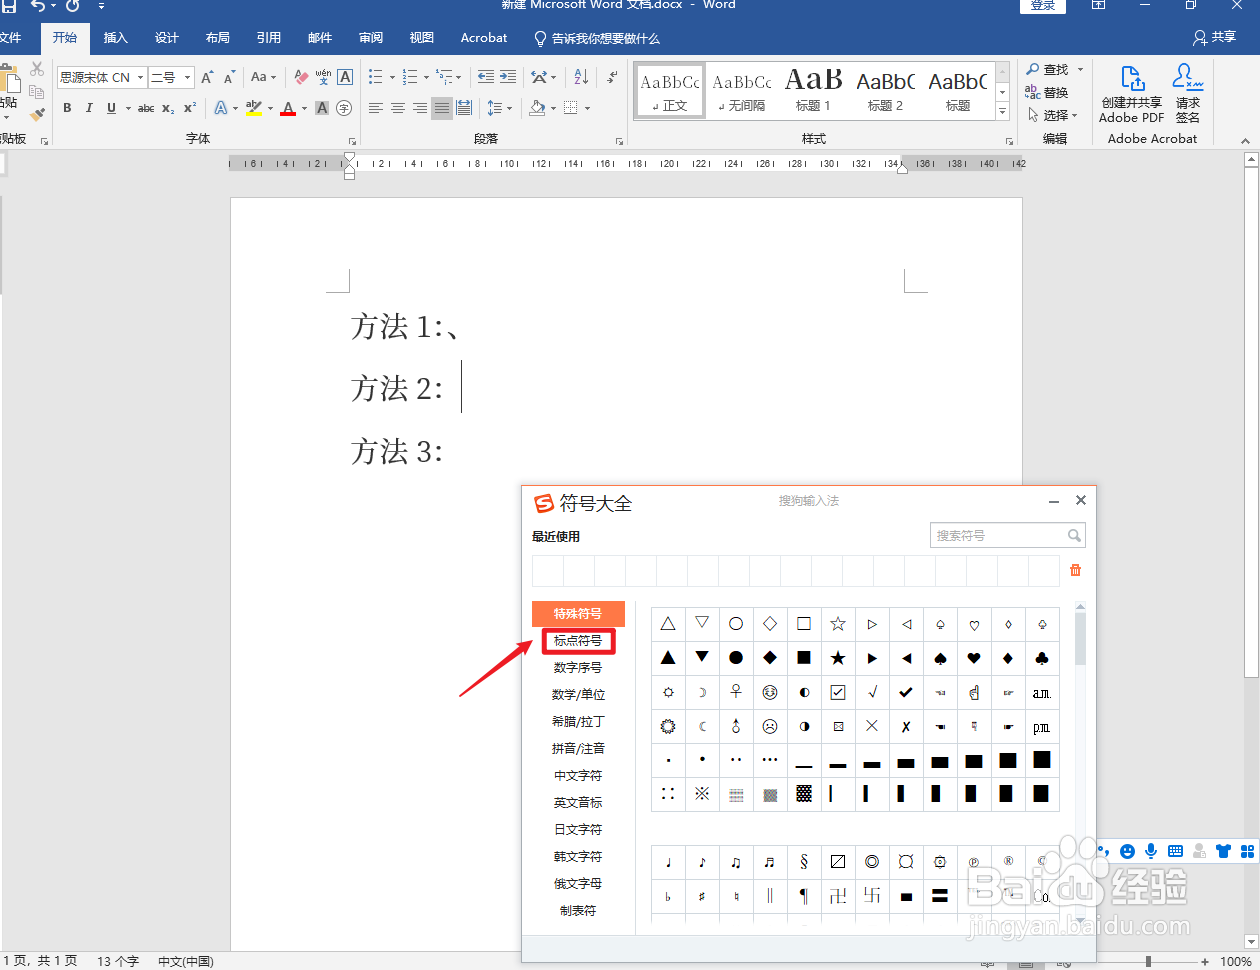
Task: Select the black five-pointed star symbol
Action: tap(837, 658)
